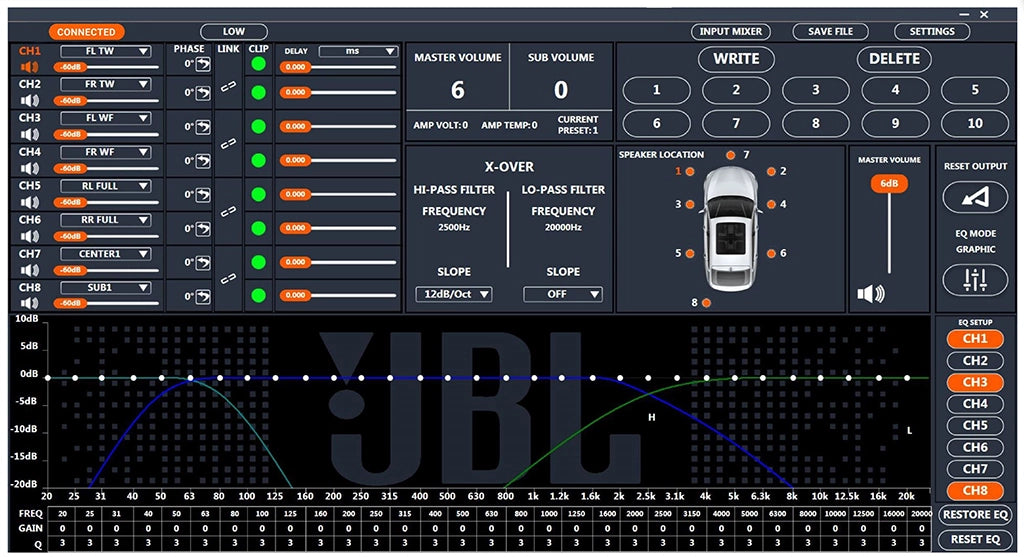The image size is (1024, 557).
Task: Invert CH8 phase icon
Action: point(204,296)
